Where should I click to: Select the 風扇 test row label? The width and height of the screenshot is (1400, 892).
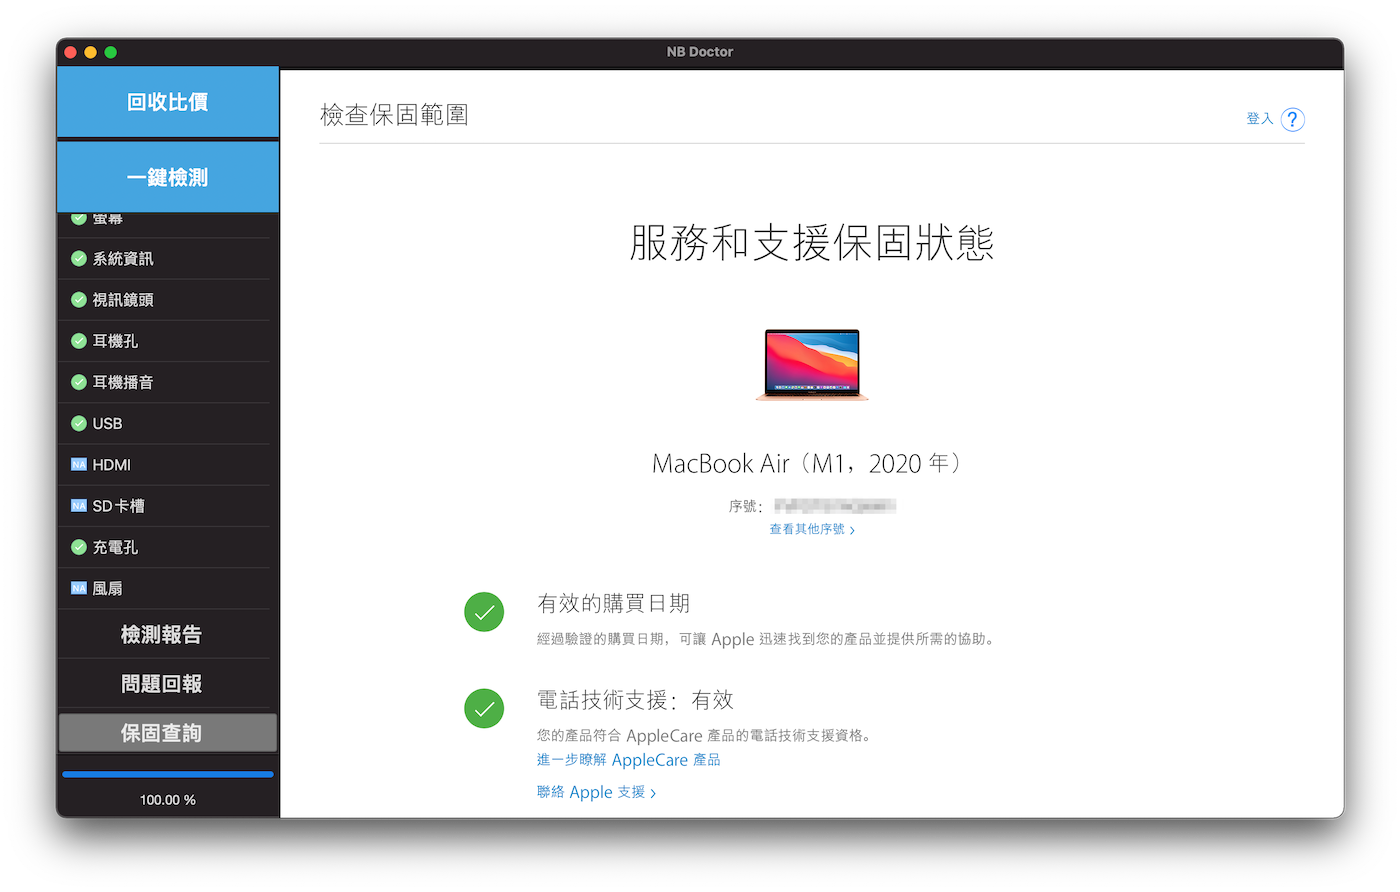(x=107, y=588)
